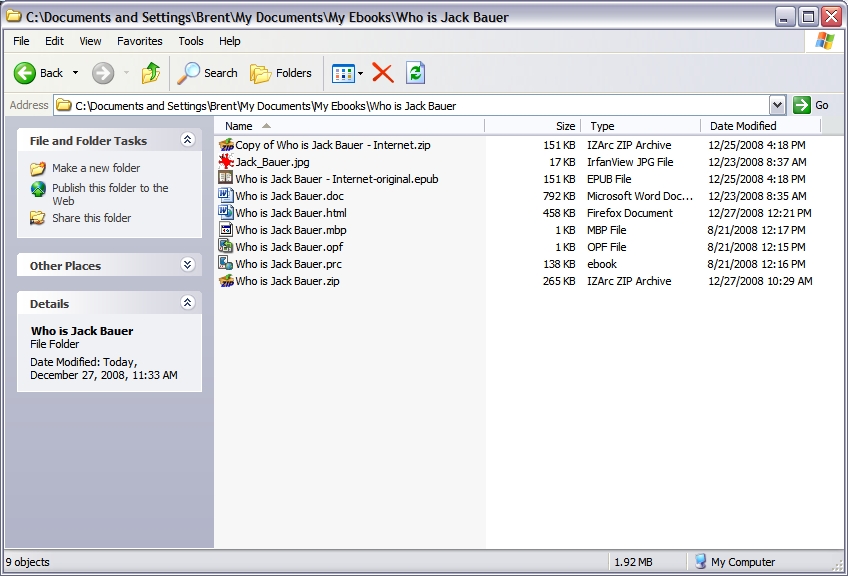Image resolution: width=848 pixels, height=576 pixels.
Task: Select file name Who is Jack Bauer.opf
Action: click(x=289, y=247)
